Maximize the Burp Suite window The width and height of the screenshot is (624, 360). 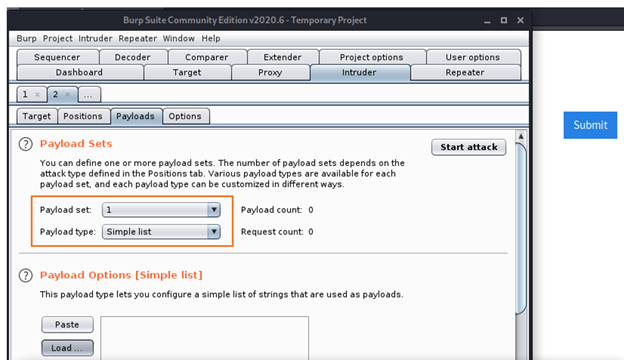pyautogui.click(x=504, y=20)
